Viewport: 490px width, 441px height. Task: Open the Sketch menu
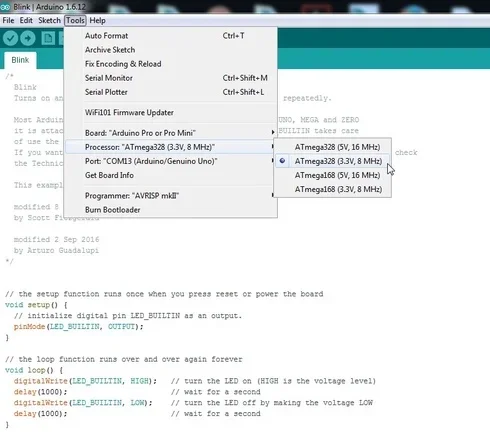click(49, 20)
